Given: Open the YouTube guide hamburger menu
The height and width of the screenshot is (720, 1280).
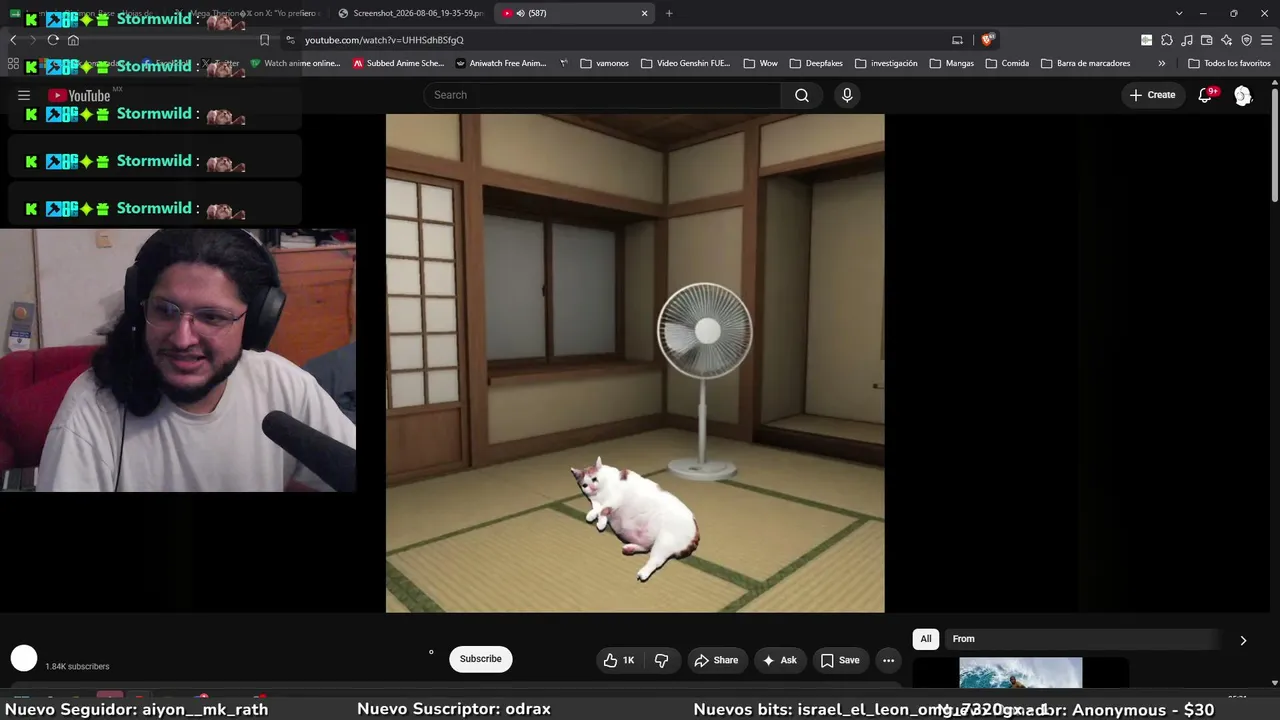Looking at the screenshot, I should click(24, 95).
